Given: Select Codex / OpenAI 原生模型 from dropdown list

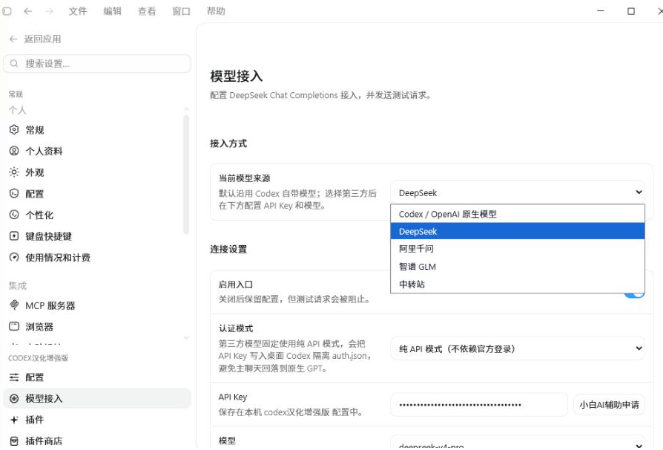Looking at the screenshot, I should 517,214.
